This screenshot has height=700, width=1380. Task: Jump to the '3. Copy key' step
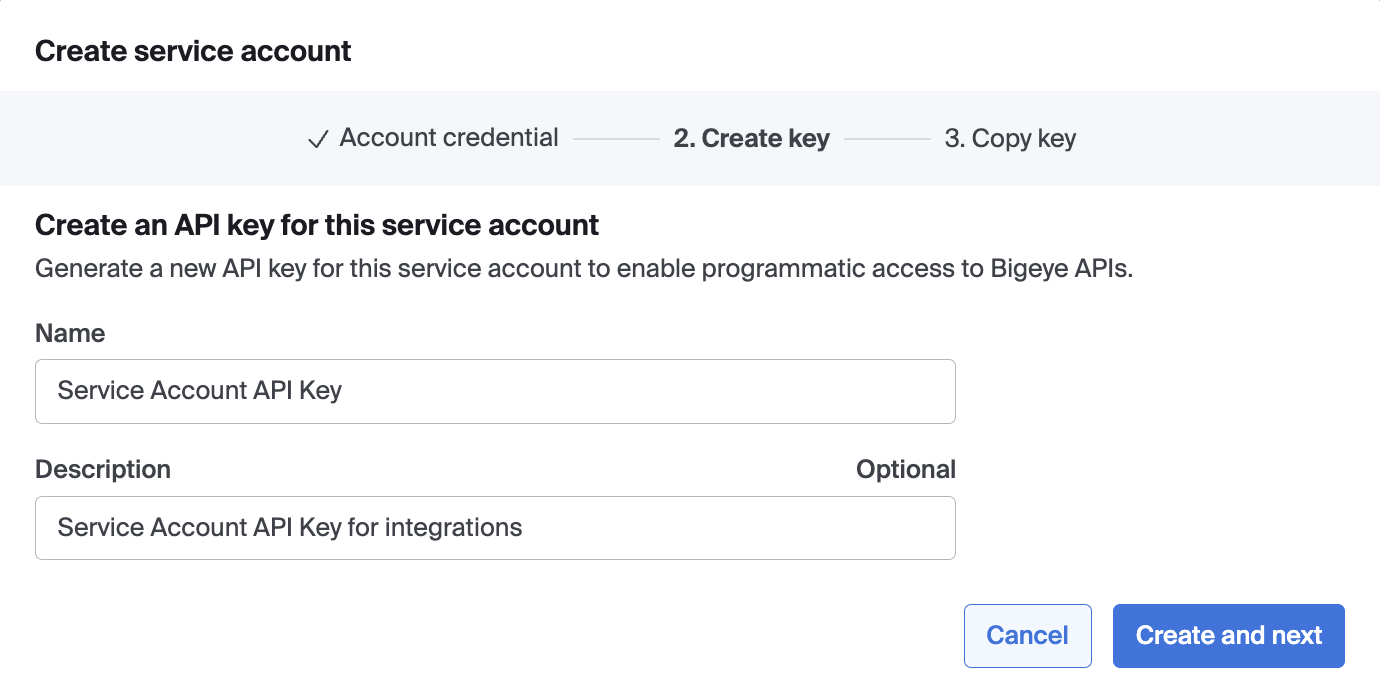pos(1010,138)
